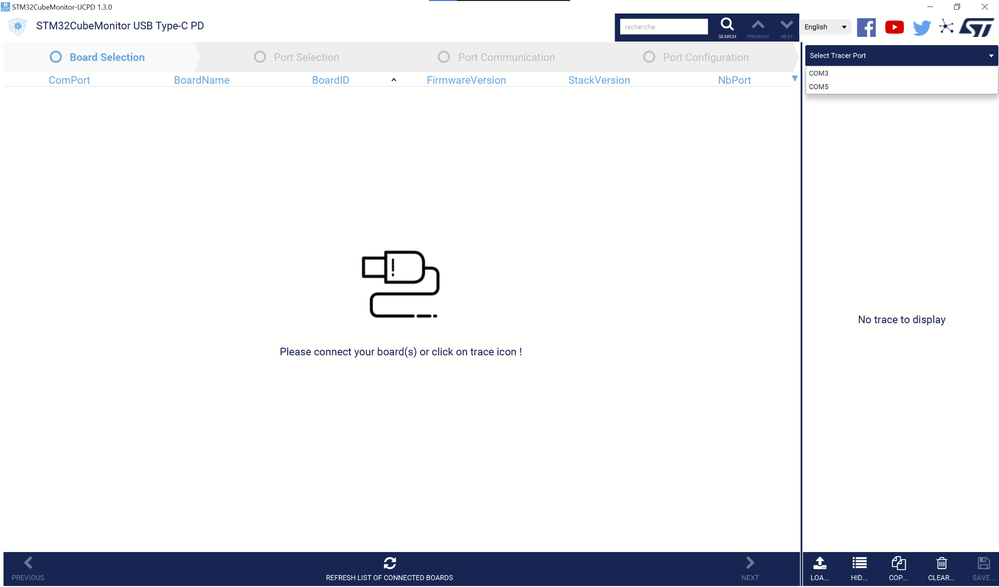Open the Facebook link icon
Image resolution: width=999 pixels, height=587 pixels.
(866, 27)
